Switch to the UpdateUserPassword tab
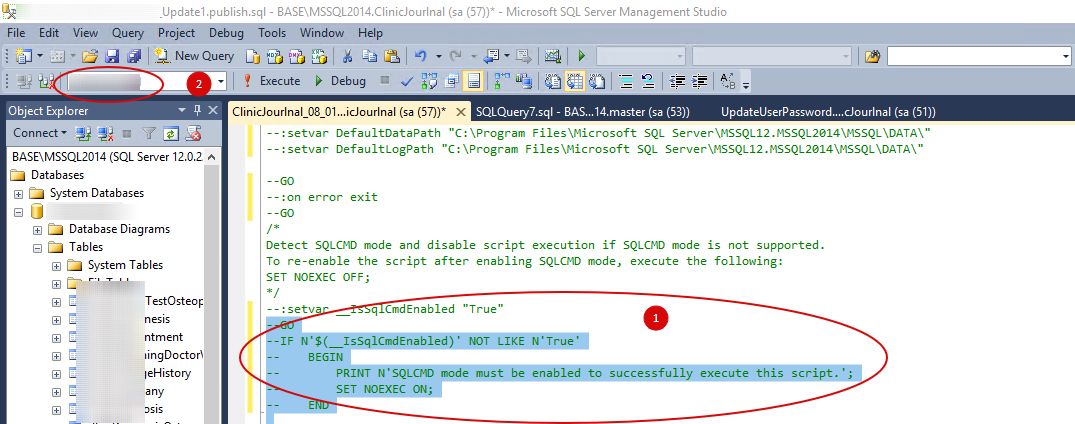1075x424 pixels. click(828, 112)
